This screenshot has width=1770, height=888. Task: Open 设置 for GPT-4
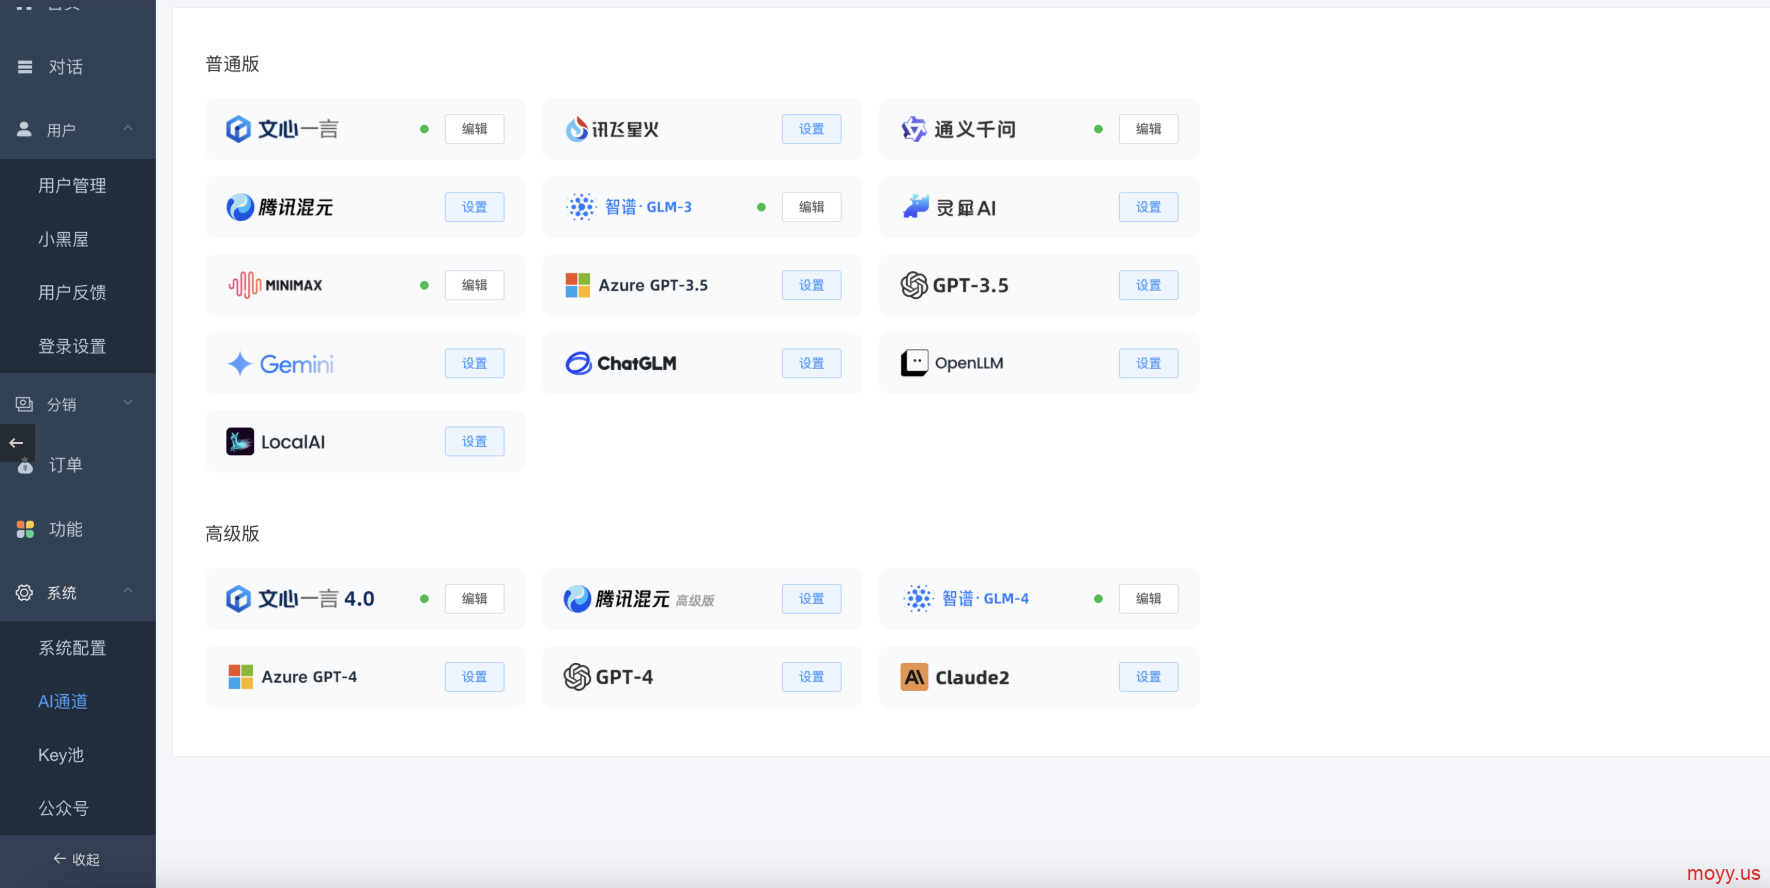pos(811,677)
